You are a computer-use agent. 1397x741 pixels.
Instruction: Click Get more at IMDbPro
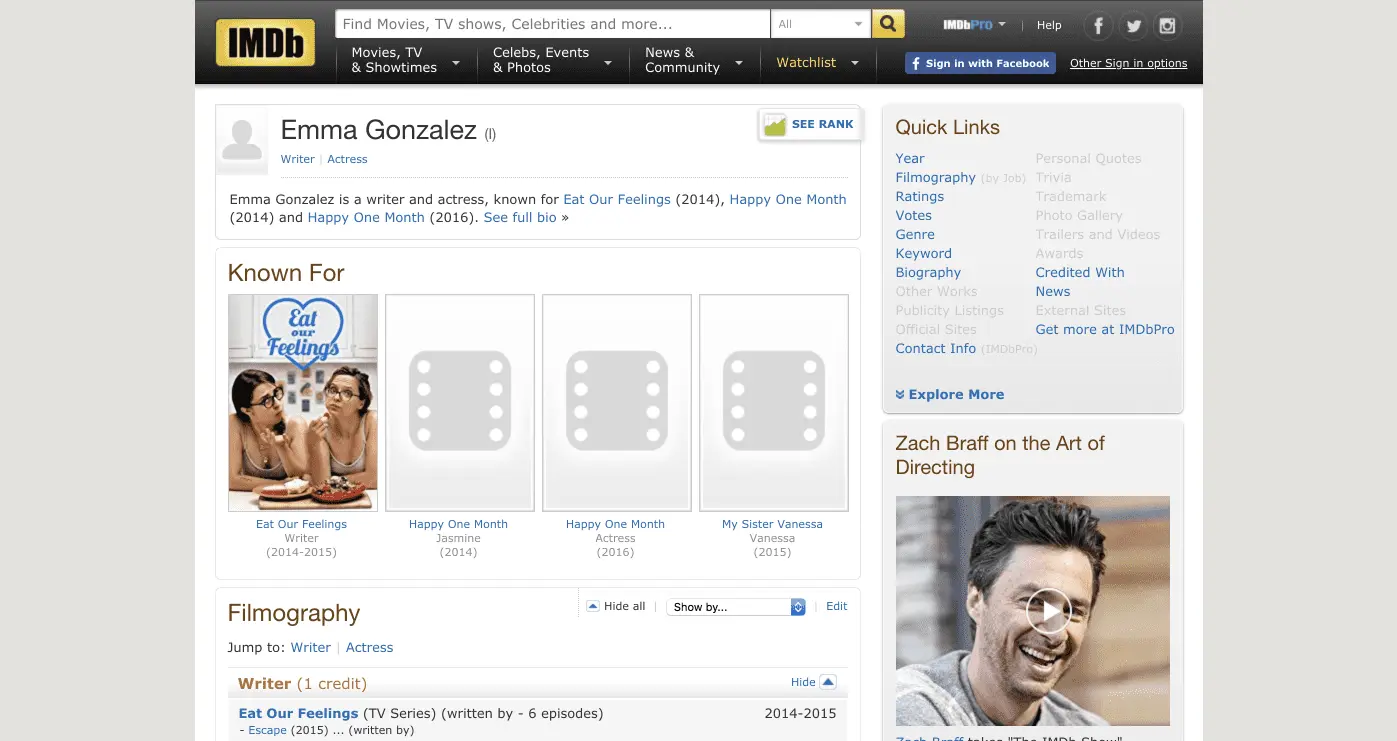point(1105,329)
